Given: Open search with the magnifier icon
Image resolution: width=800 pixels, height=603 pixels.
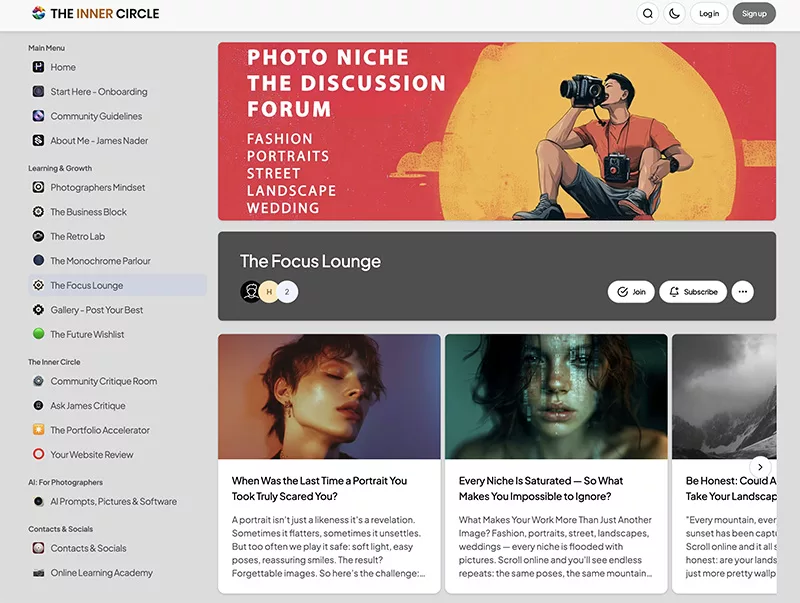Looking at the screenshot, I should pos(648,13).
